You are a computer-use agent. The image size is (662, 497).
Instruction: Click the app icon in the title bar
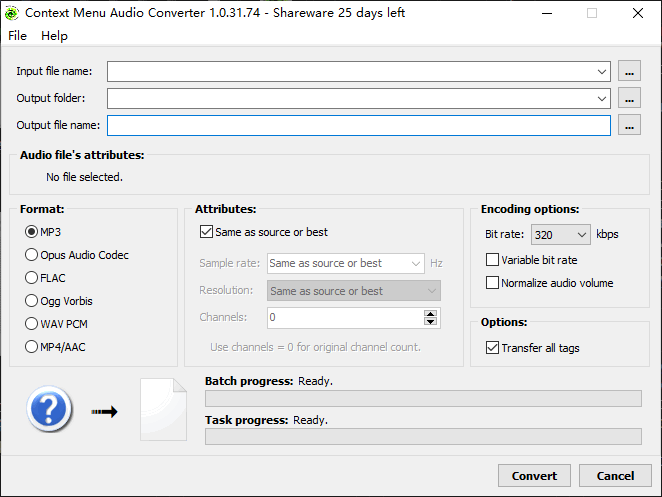tap(14, 13)
